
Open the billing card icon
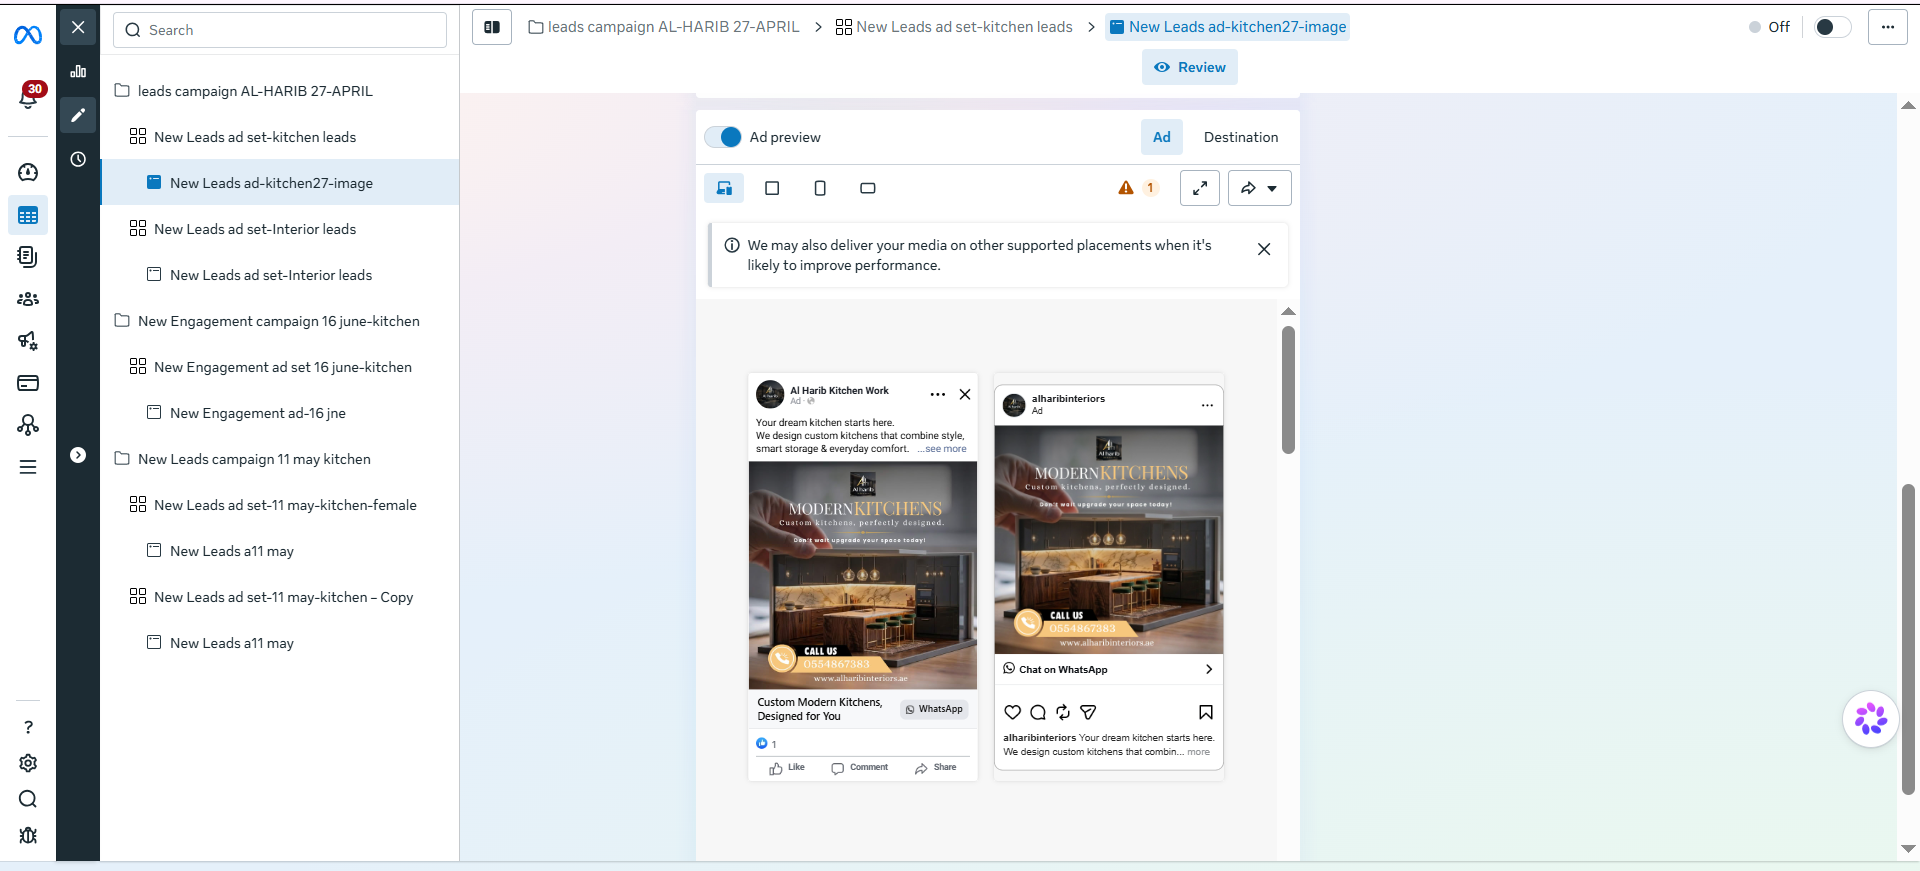tap(28, 383)
